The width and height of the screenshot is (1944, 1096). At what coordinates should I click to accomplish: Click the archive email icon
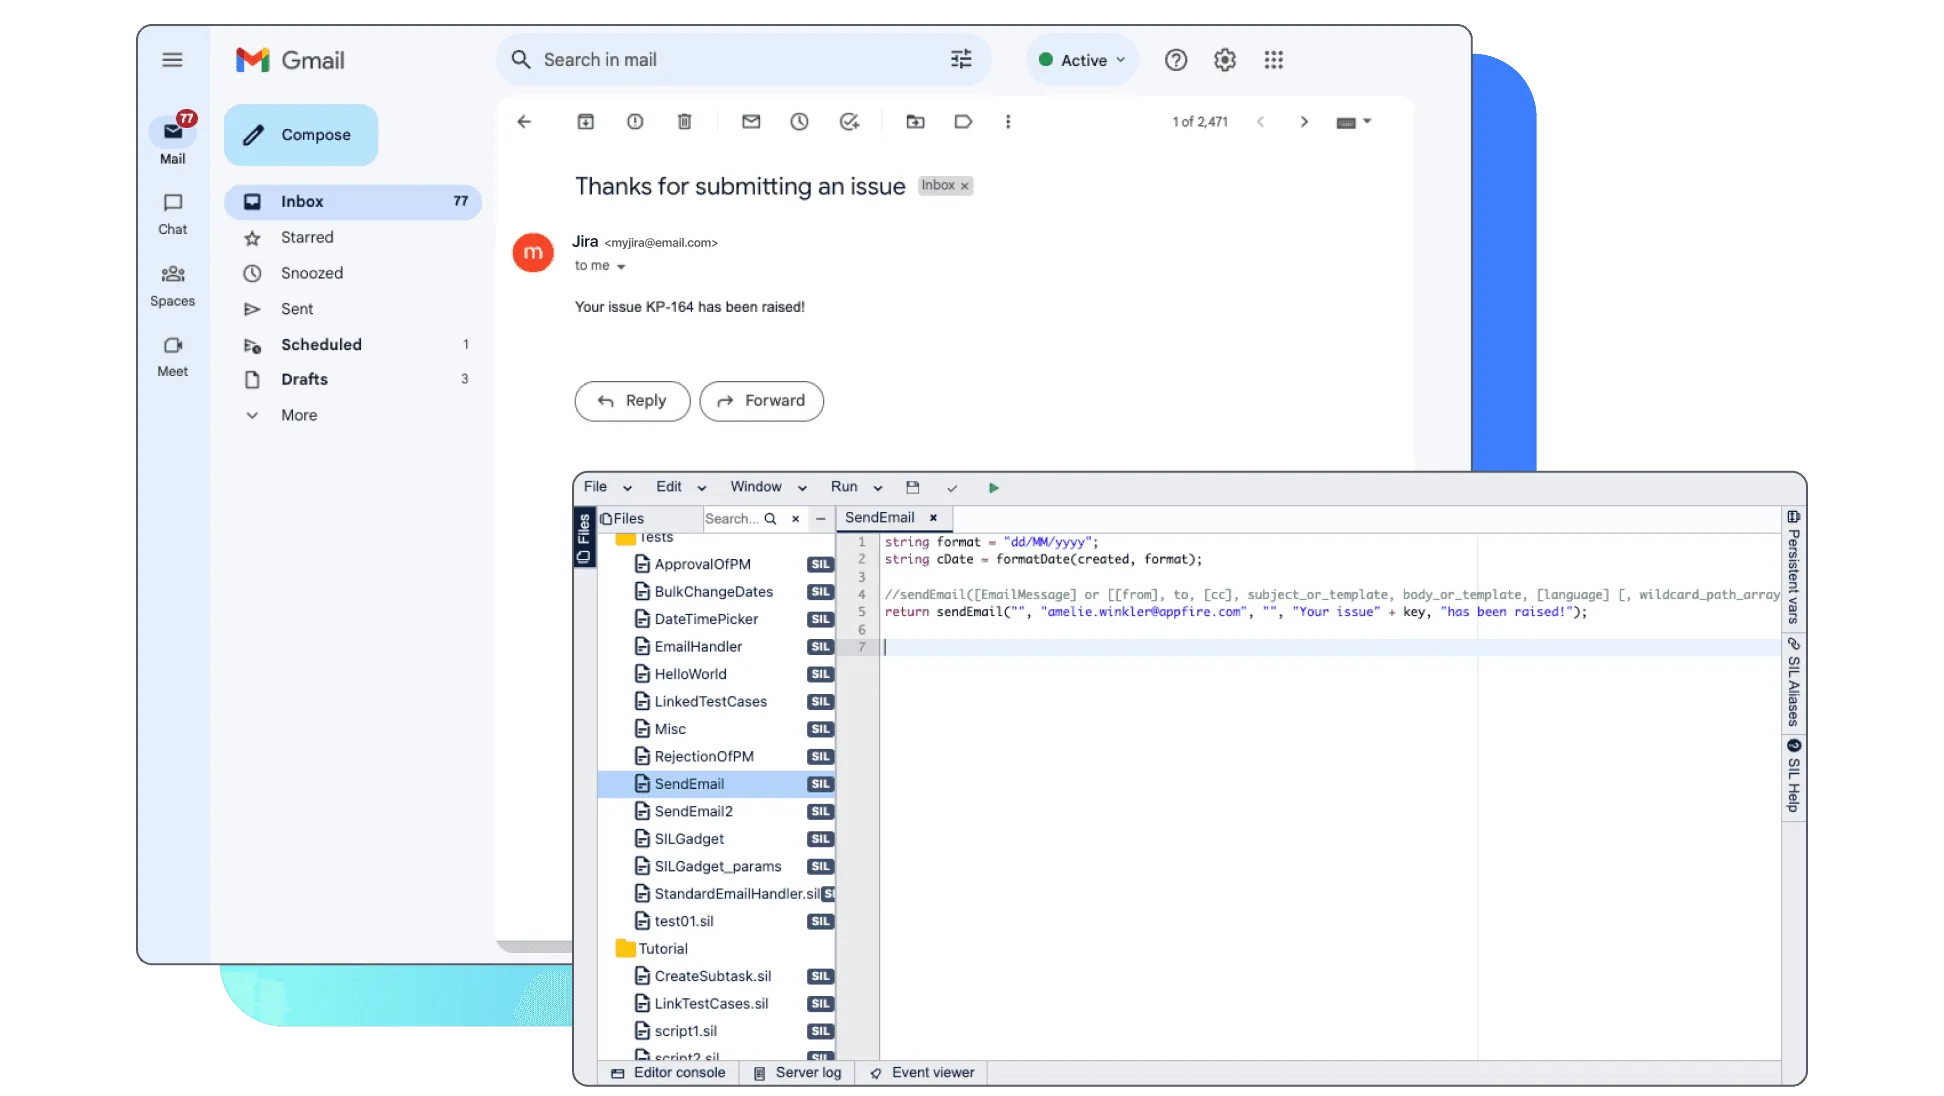[x=586, y=122]
